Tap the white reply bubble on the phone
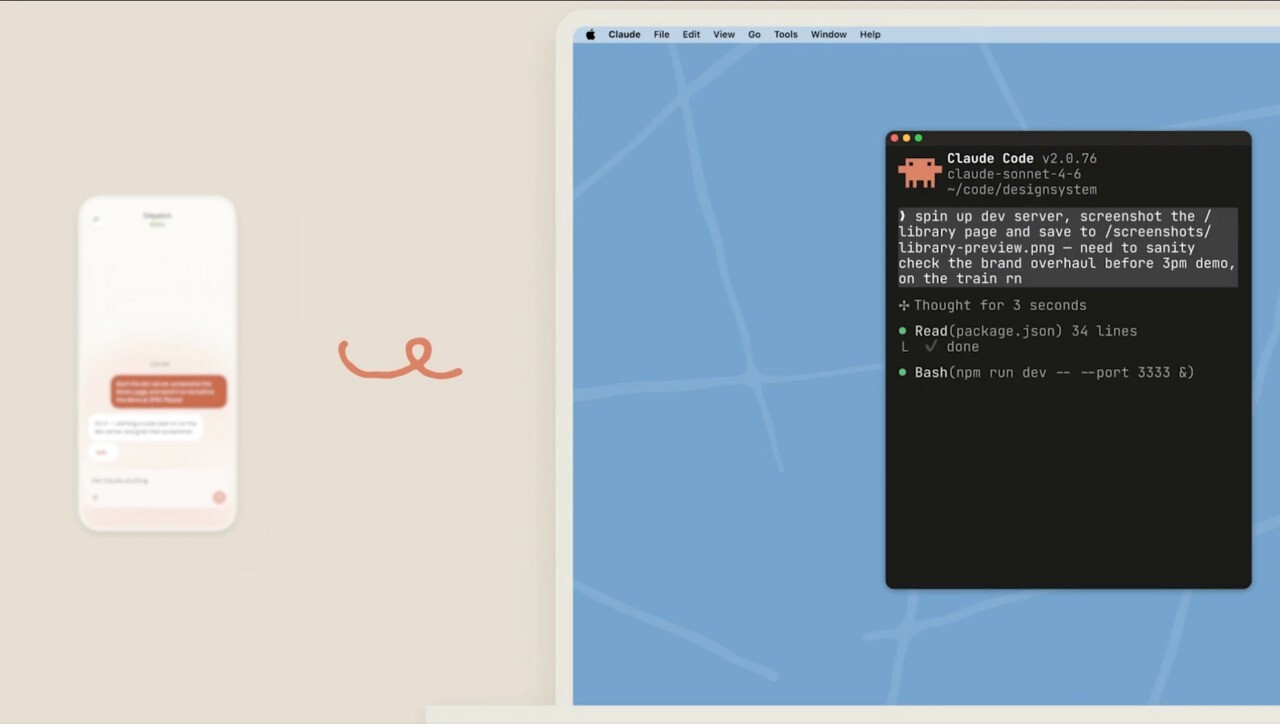The image size is (1280, 724). [x=146, y=428]
